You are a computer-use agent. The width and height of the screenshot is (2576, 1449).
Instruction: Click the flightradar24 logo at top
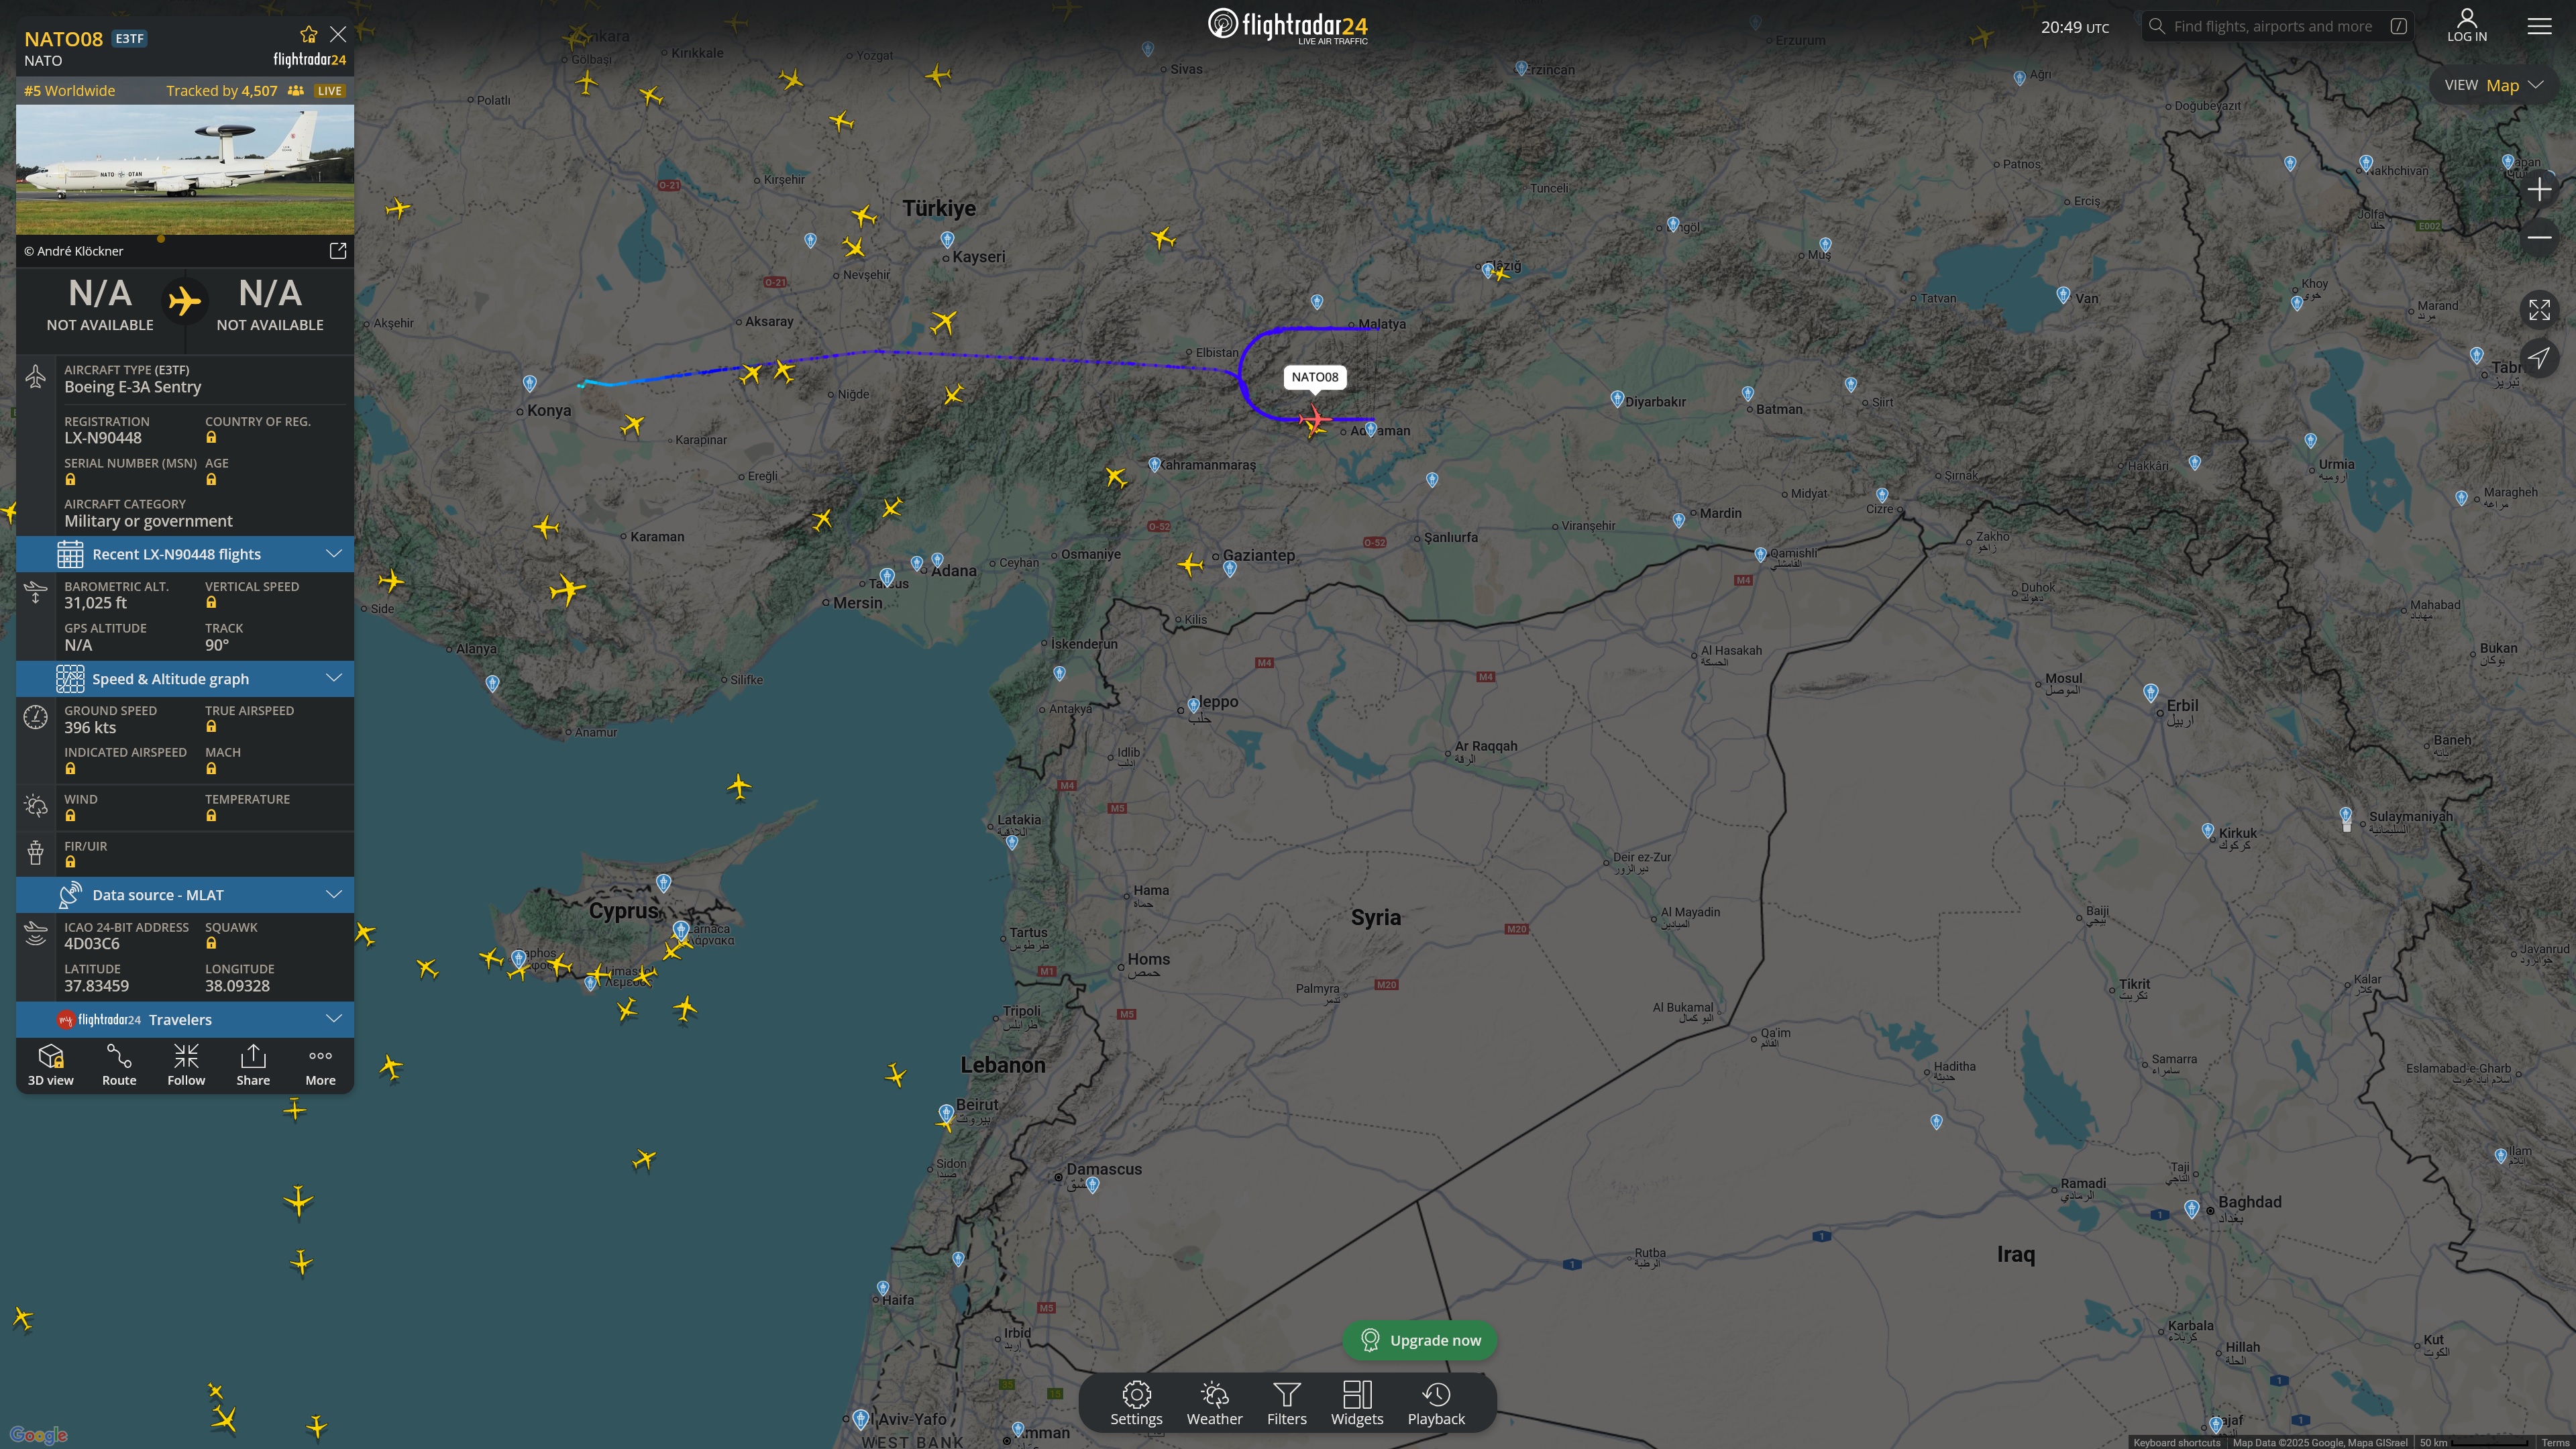click(1288, 26)
